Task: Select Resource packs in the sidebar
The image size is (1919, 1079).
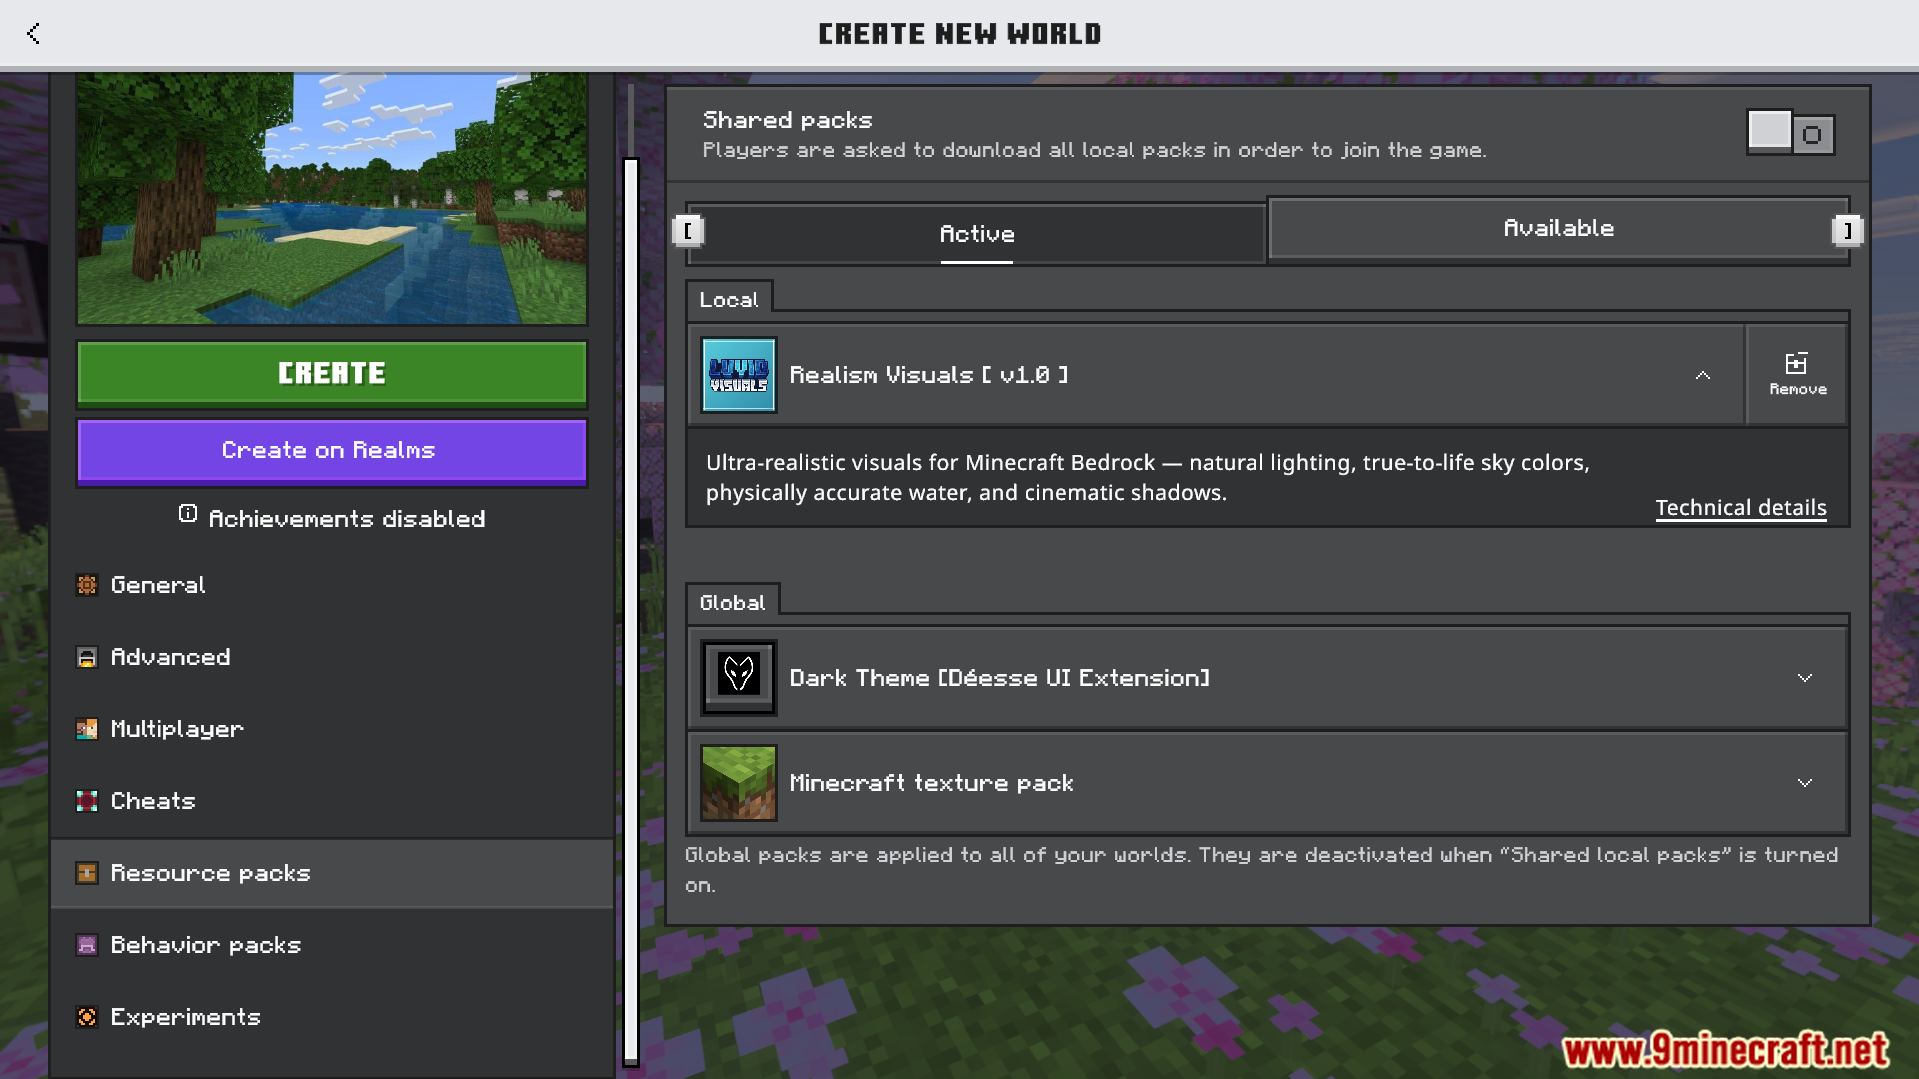Action: coord(332,873)
